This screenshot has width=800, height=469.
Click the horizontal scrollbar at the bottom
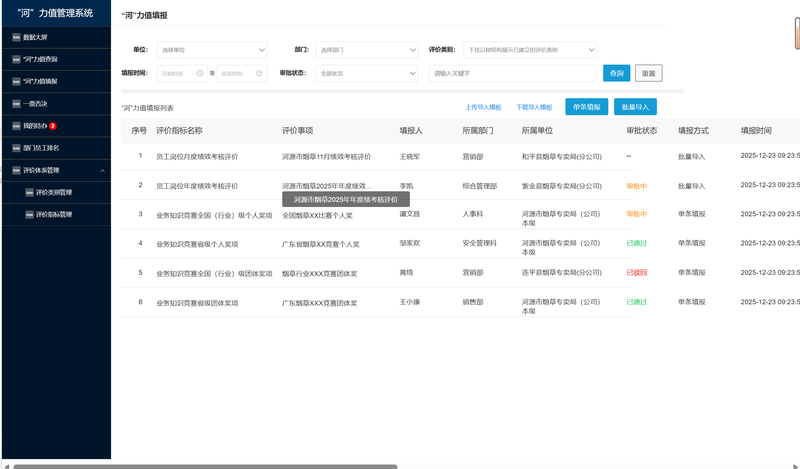coord(200,466)
